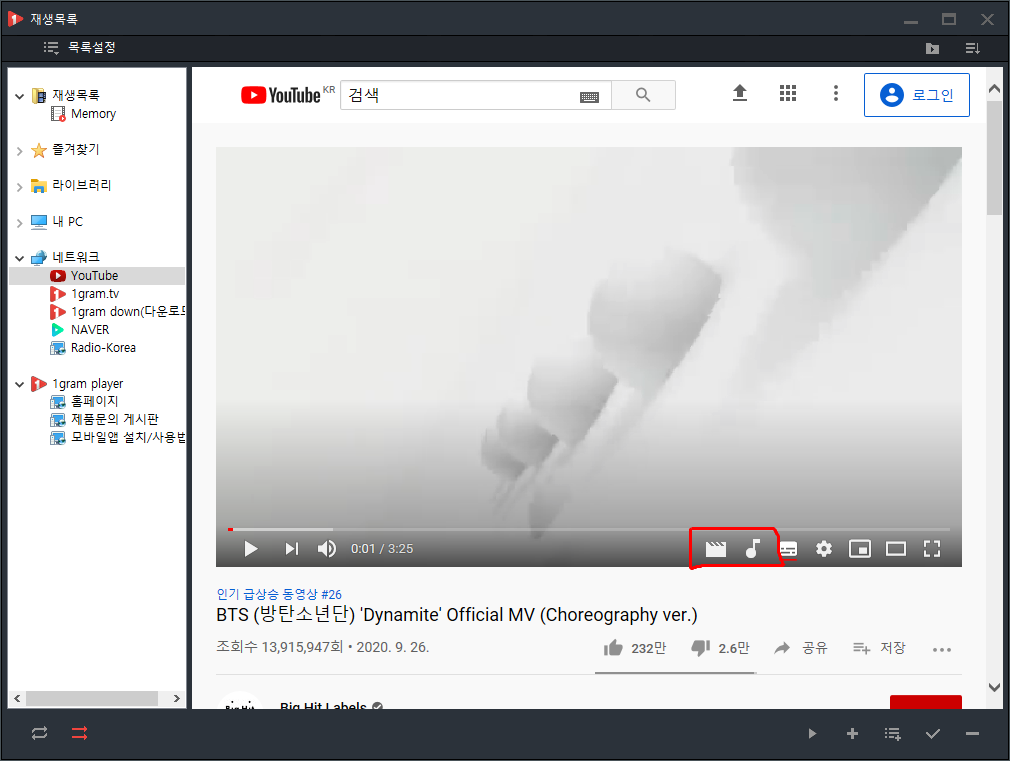Click the sidebar horizontal scrollbar left arrow
This screenshot has width=1010, height=761.
coord(17,698)
